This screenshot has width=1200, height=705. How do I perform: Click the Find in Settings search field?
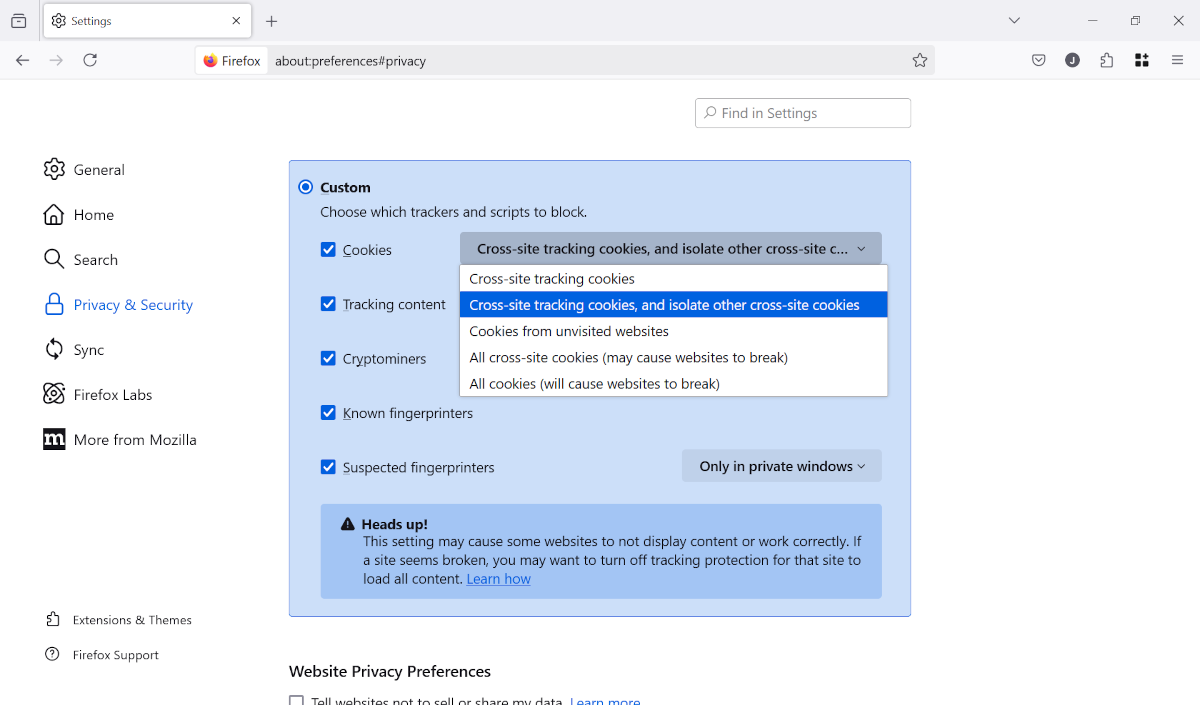[x=802, y=113]
